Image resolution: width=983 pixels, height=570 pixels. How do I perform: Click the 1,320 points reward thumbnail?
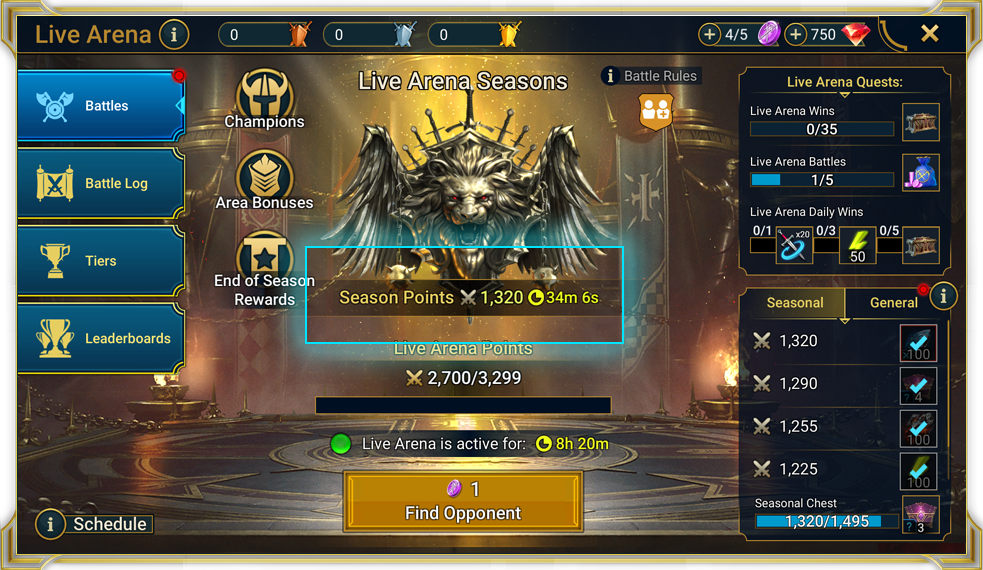tap(918, 343)
